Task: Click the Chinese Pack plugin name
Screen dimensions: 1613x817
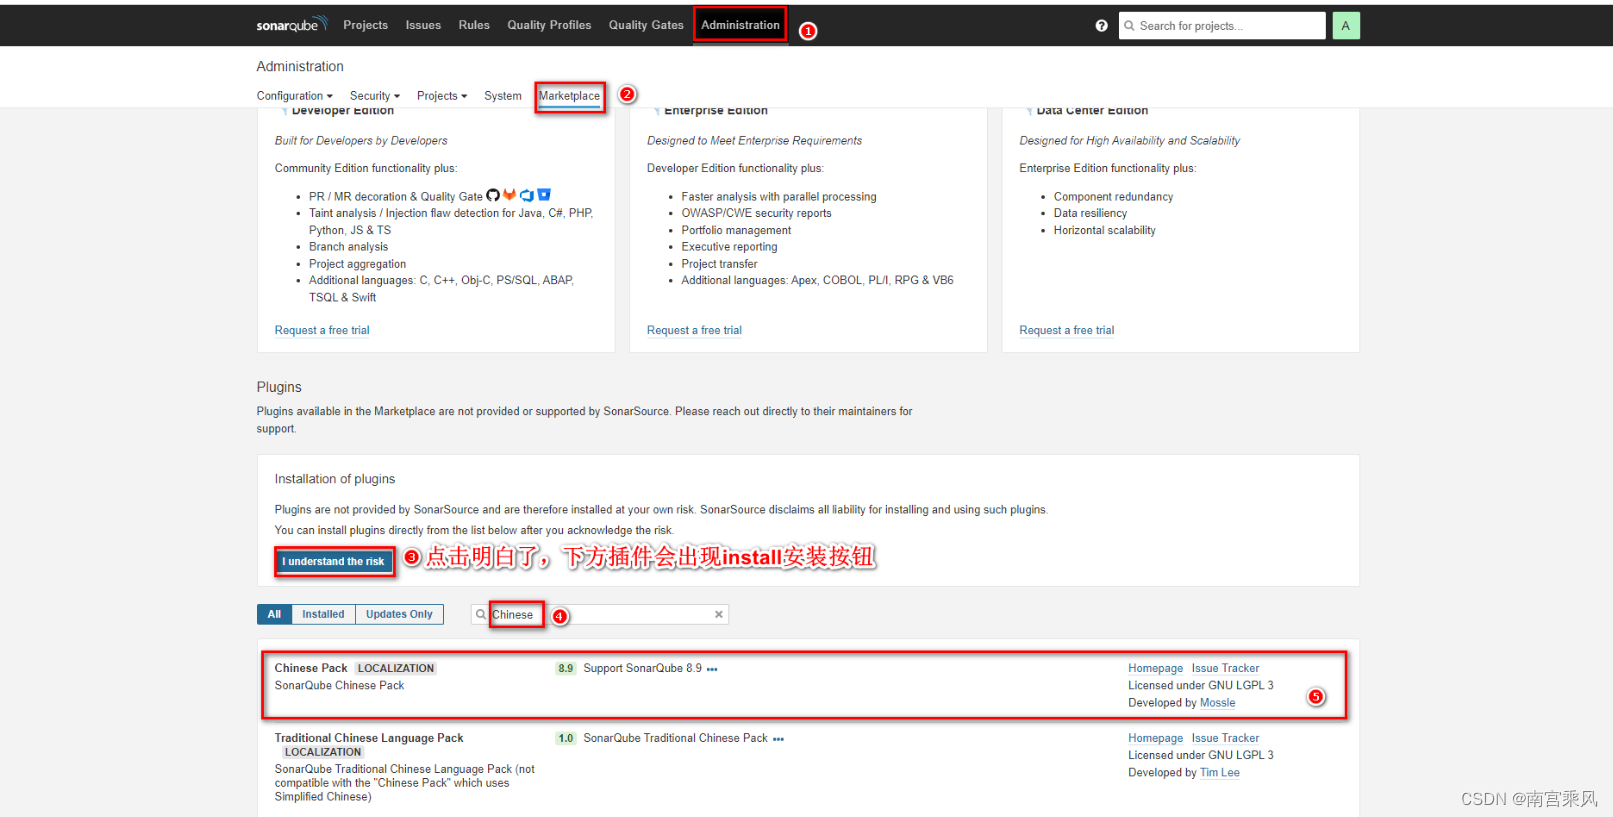Action: pos(311,669)
